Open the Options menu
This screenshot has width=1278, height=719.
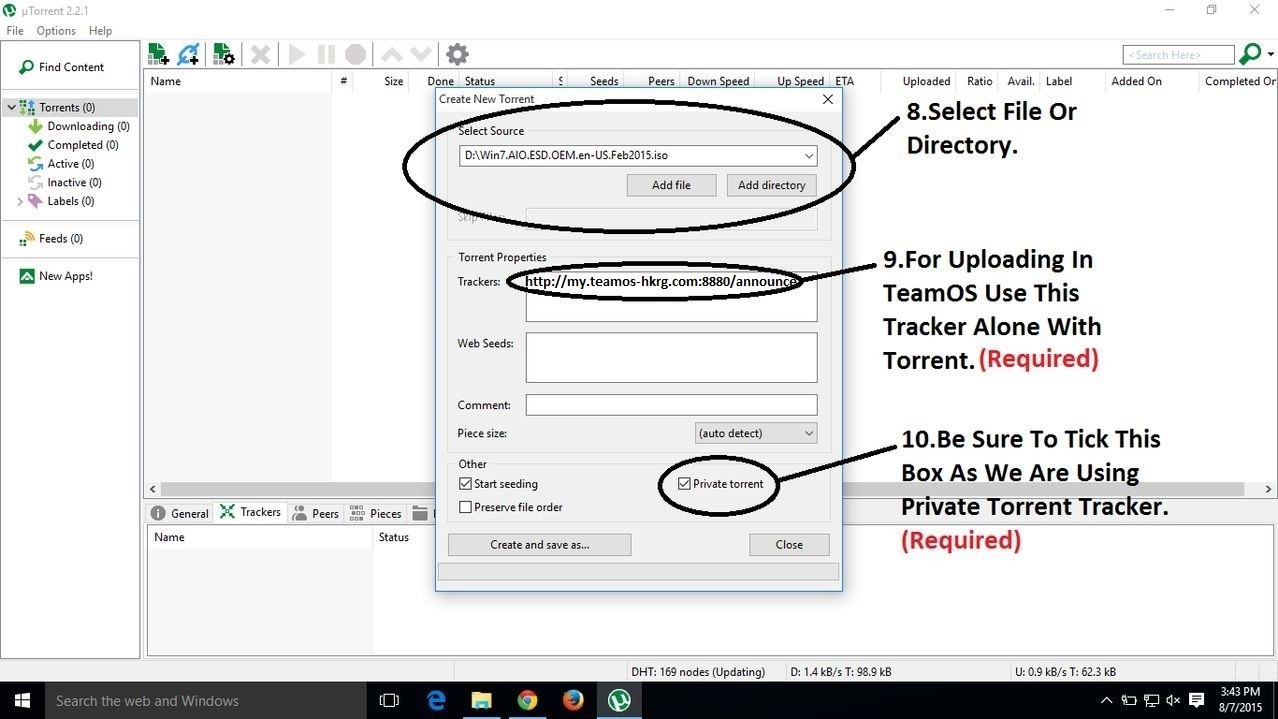point(56,31)
